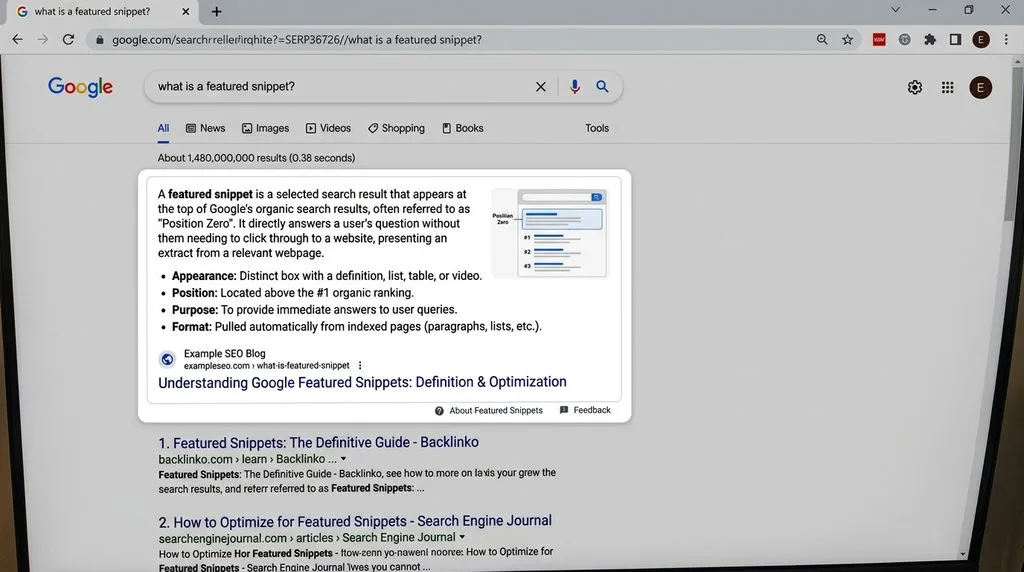The image size is (1024, 572).
Task: Switch to the Images tab
Action: (265, 129)
